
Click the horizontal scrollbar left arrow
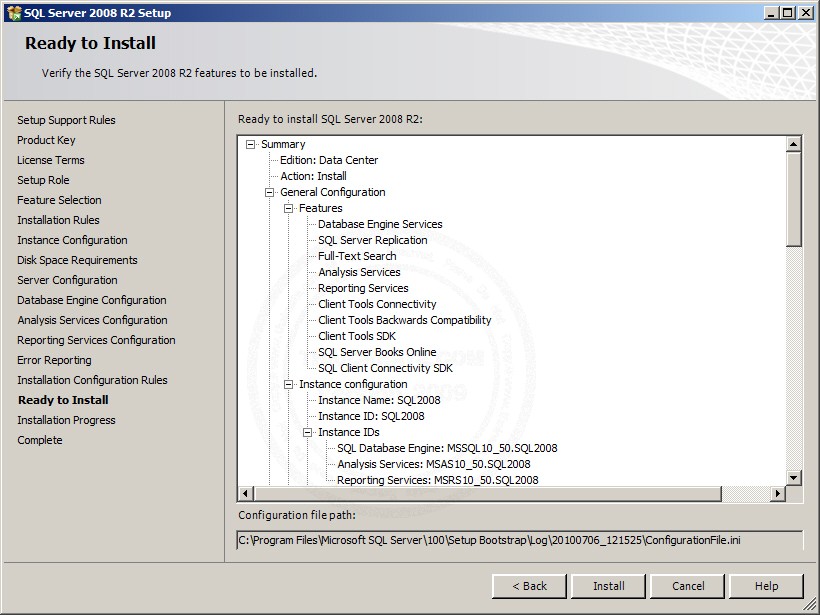coord(246,493)
